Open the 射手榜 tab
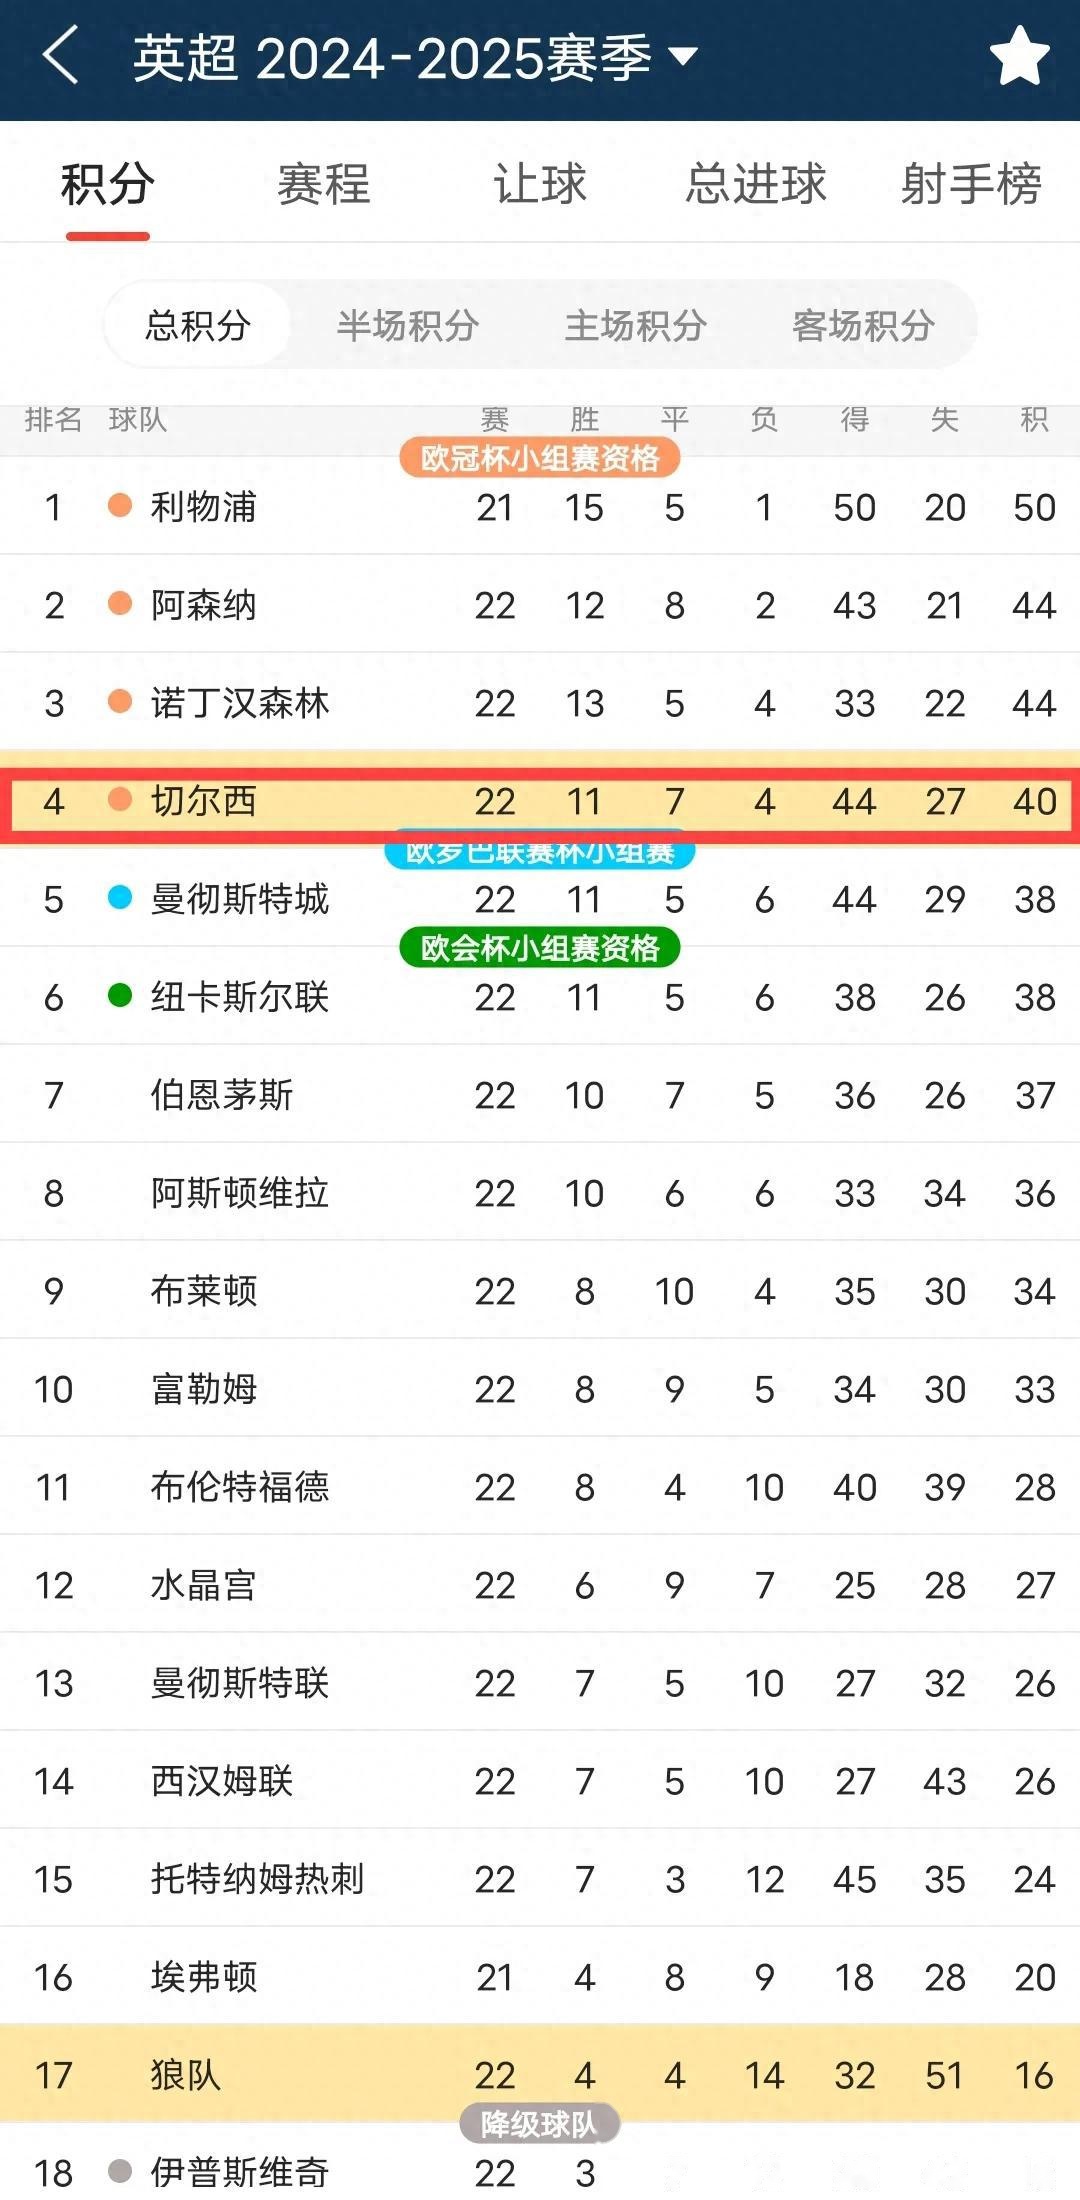Image resolution: width=1080 pixels, height=2200 pixels. point(971,185)
